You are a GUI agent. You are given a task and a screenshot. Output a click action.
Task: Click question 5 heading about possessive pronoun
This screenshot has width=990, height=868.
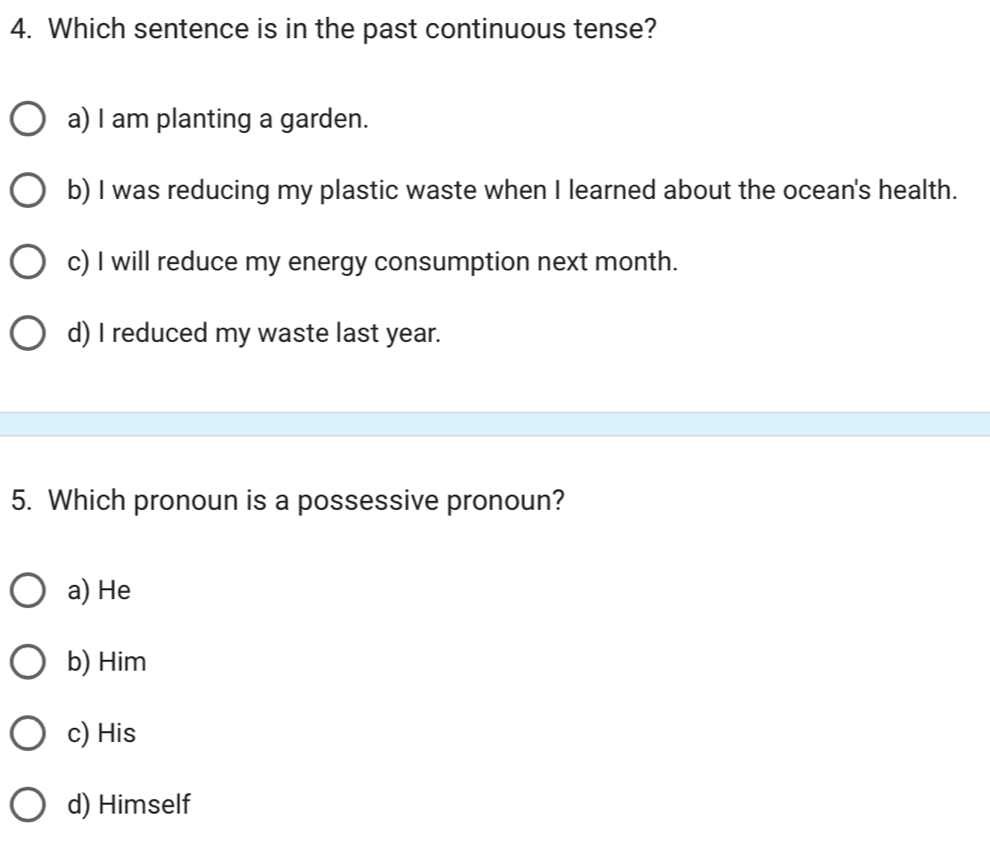tap(288, 501)
